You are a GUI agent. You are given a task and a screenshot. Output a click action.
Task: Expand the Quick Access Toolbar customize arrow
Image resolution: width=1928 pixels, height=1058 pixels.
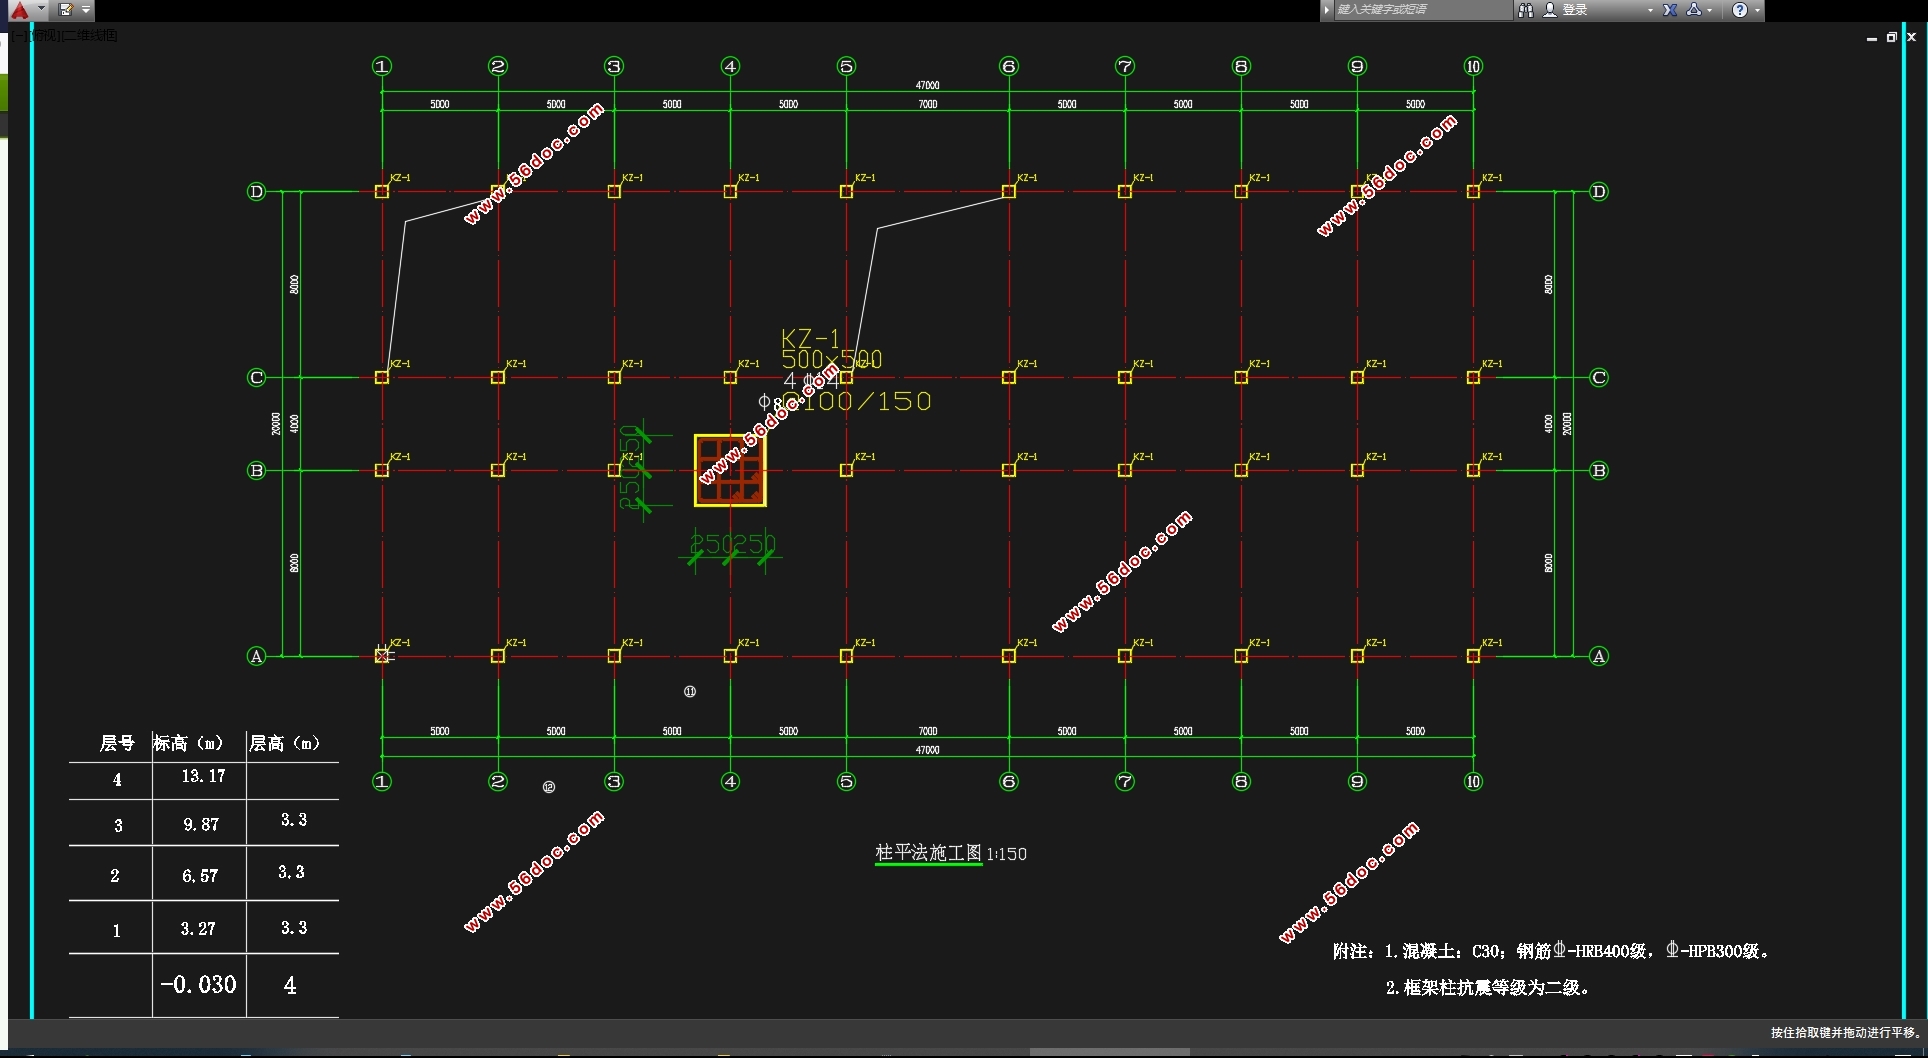tap(86, 10)
